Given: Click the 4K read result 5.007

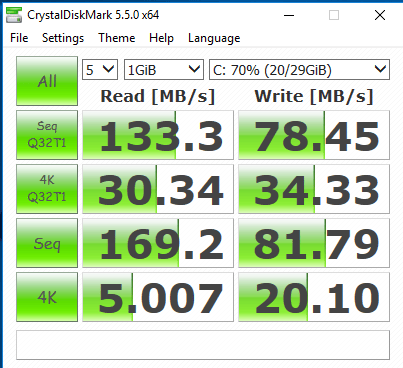Looking at the screenshot, I should click(158, 297).
